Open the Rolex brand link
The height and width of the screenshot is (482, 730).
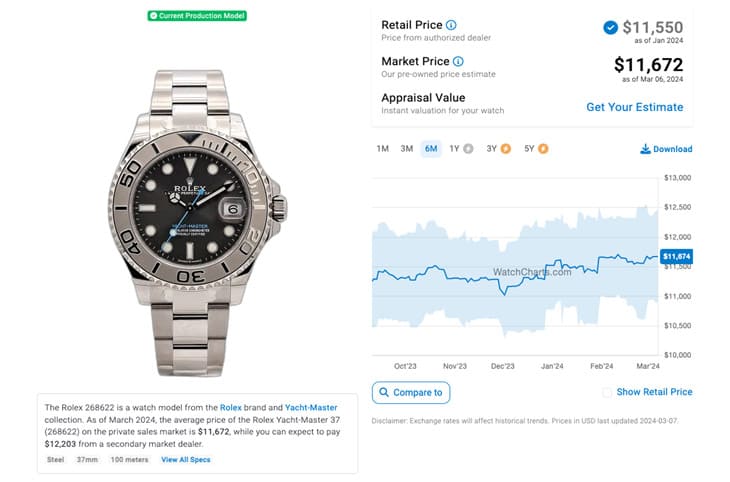click(x=230, y=407)
